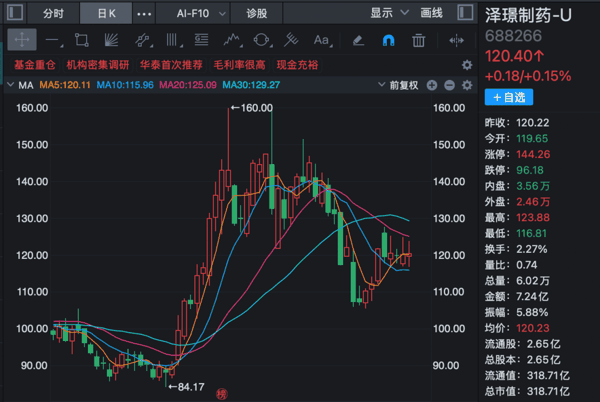
Task: Open the 诊股 tab
Action: click(256, 13)
